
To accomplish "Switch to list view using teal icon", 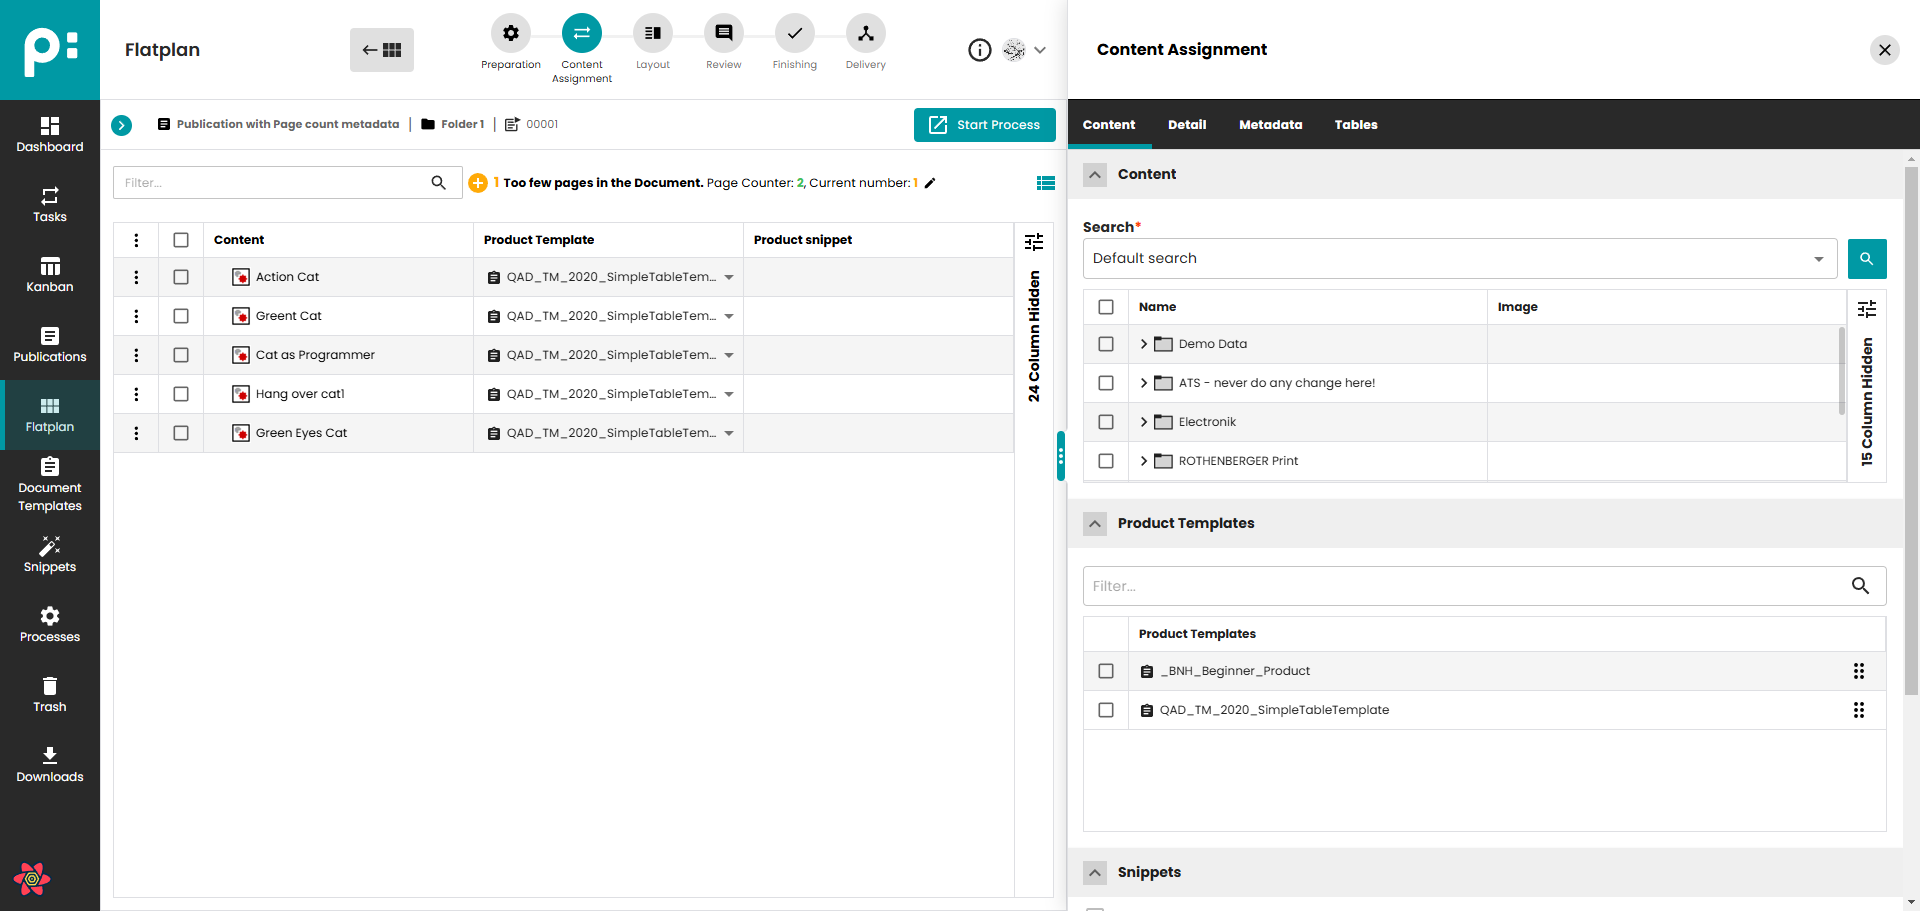I will coord(1045,183).
